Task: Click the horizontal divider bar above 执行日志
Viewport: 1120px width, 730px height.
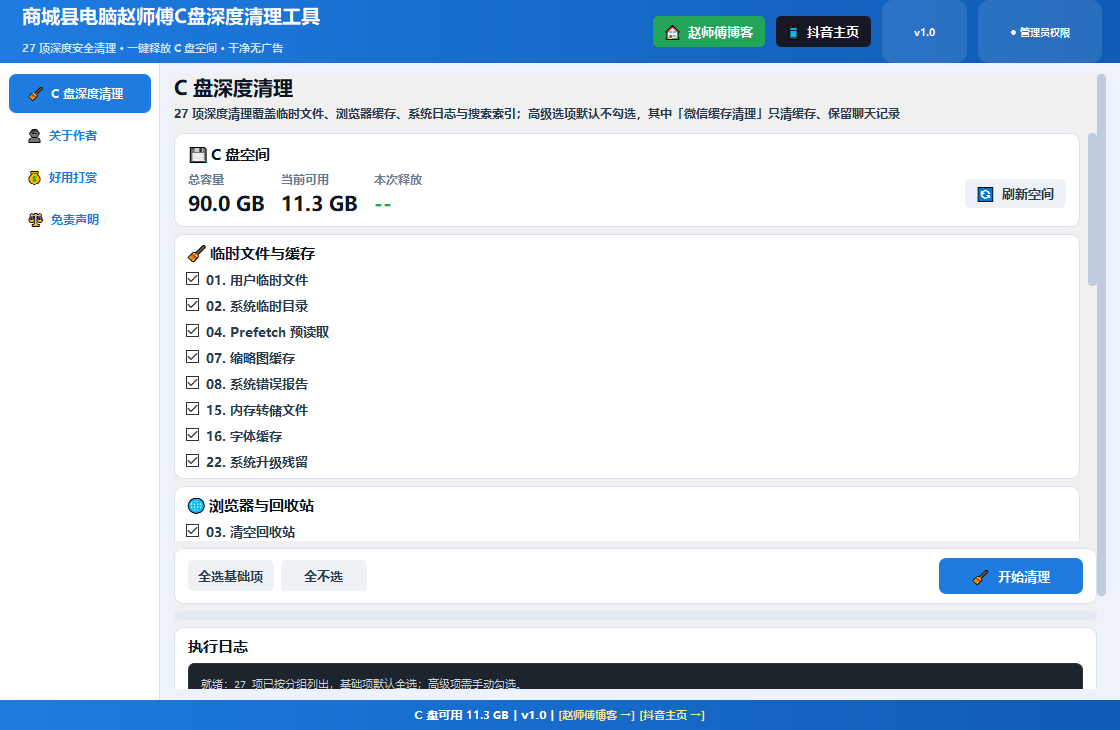Action: click(635, 615)
